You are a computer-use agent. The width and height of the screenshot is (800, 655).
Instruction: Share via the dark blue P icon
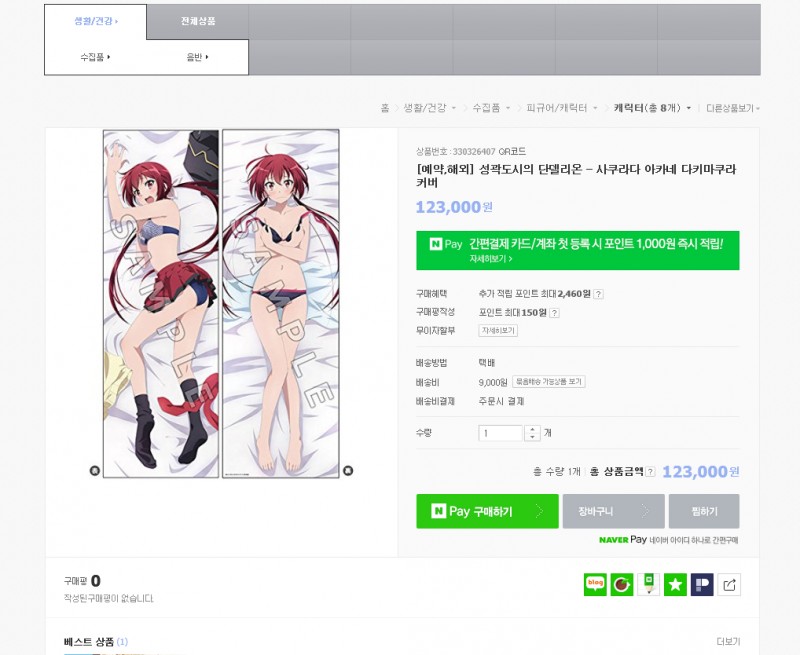click(702, 585)
